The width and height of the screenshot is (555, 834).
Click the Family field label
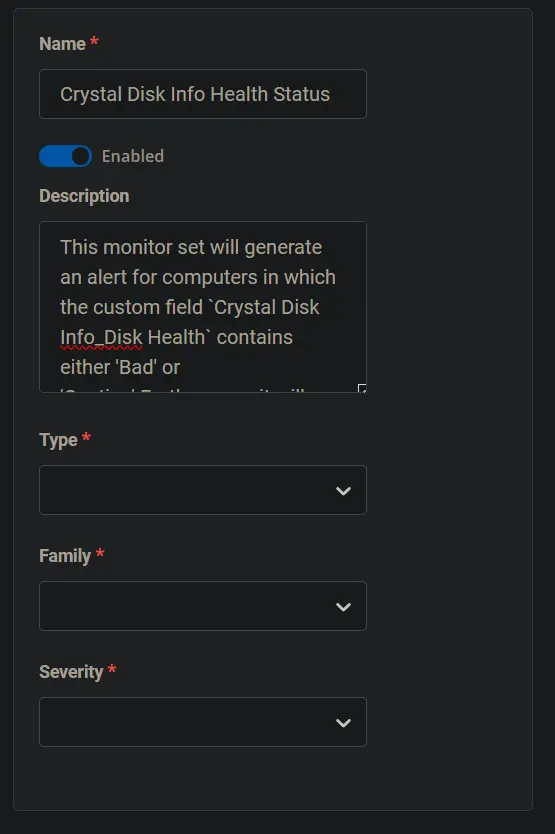click(x=65, y=556)
